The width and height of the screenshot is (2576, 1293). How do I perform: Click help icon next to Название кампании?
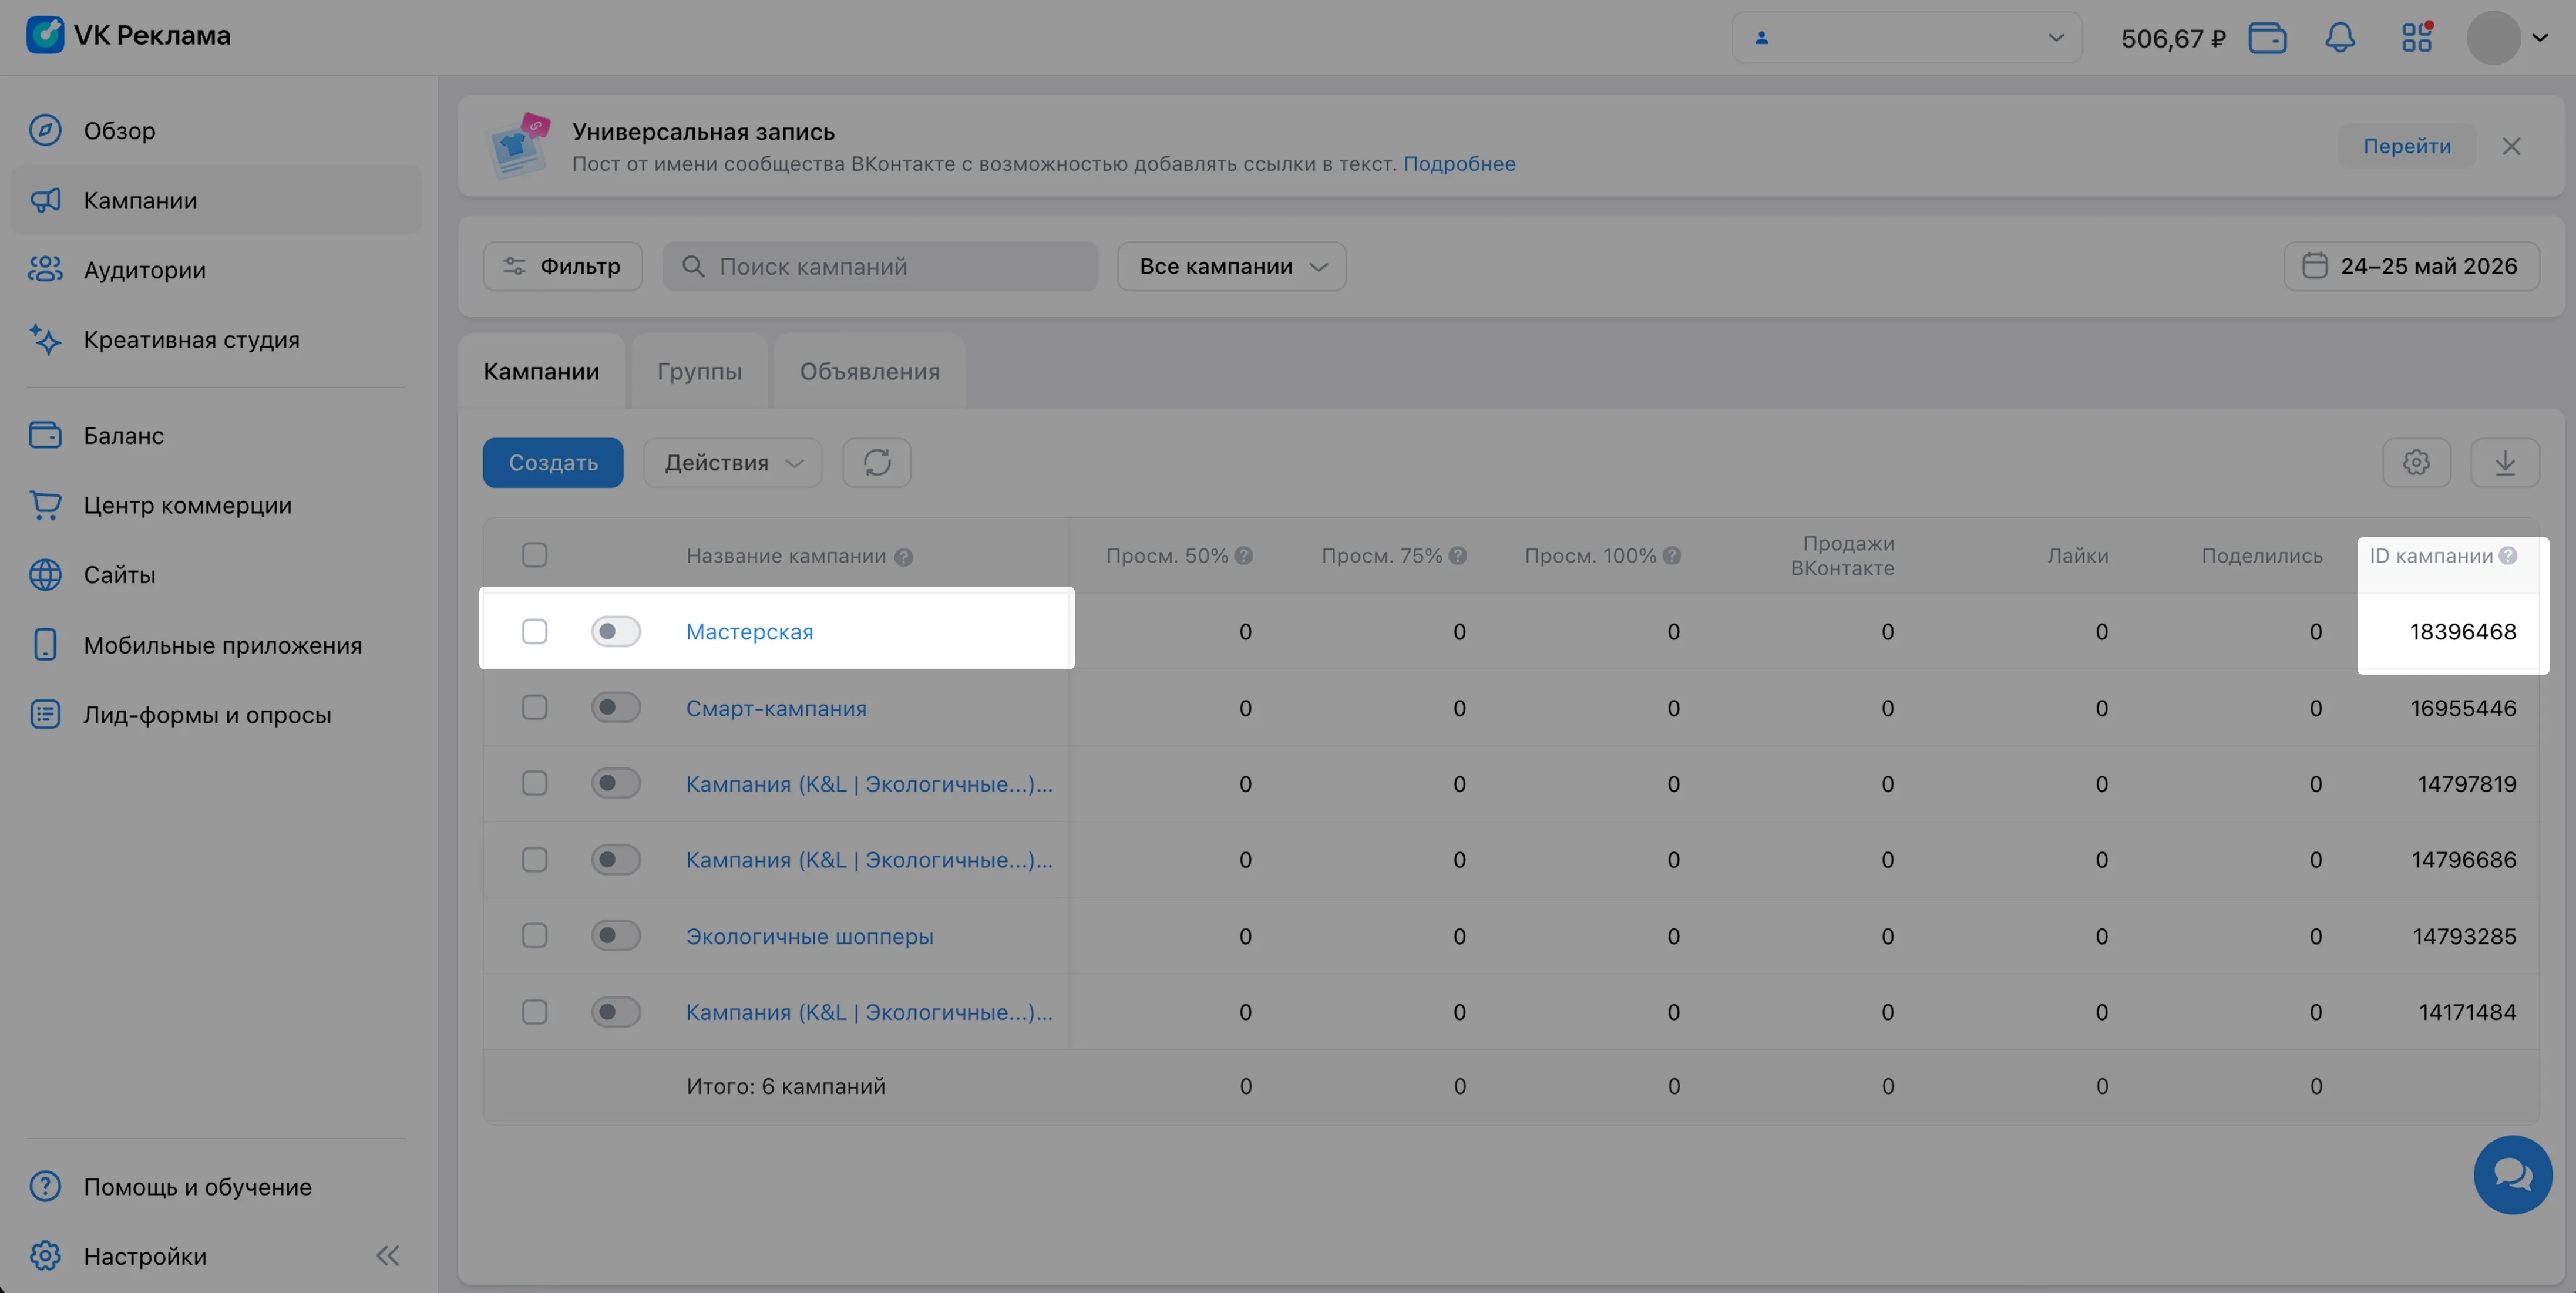point(903,557)
